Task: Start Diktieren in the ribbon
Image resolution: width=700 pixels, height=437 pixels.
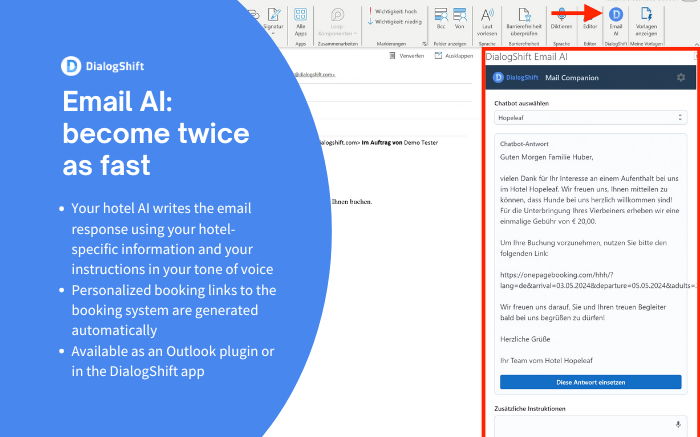Action: point(561,19)
